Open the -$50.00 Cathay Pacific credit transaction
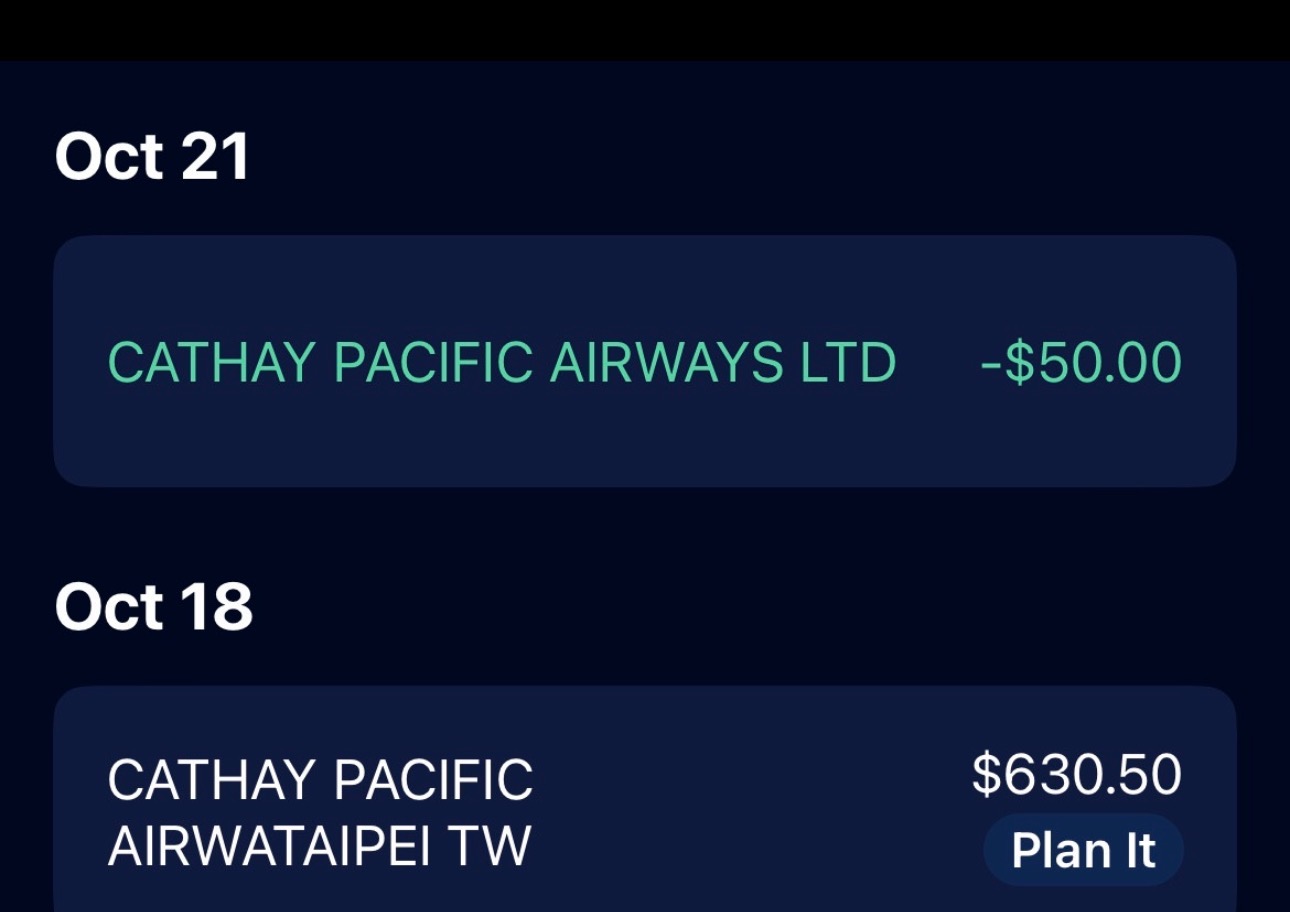 coord(645,361)
